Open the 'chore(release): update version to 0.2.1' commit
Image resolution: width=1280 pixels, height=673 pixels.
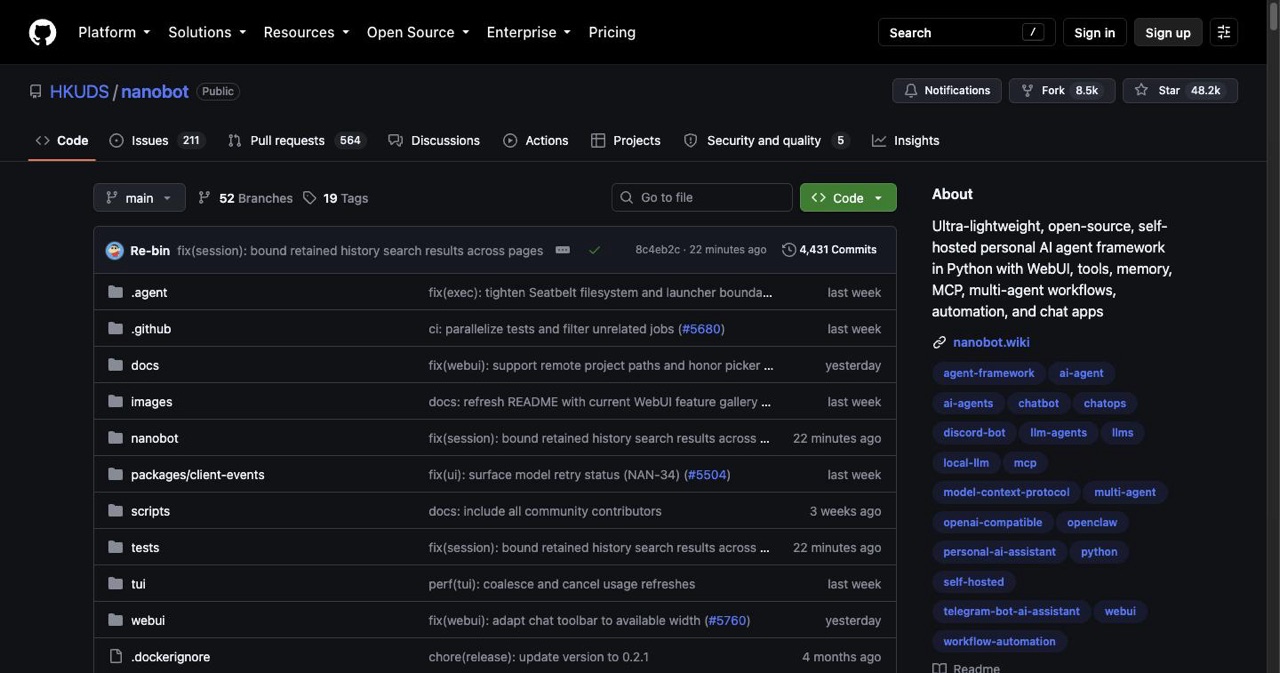pyautogui.click(x=539, y=657)
